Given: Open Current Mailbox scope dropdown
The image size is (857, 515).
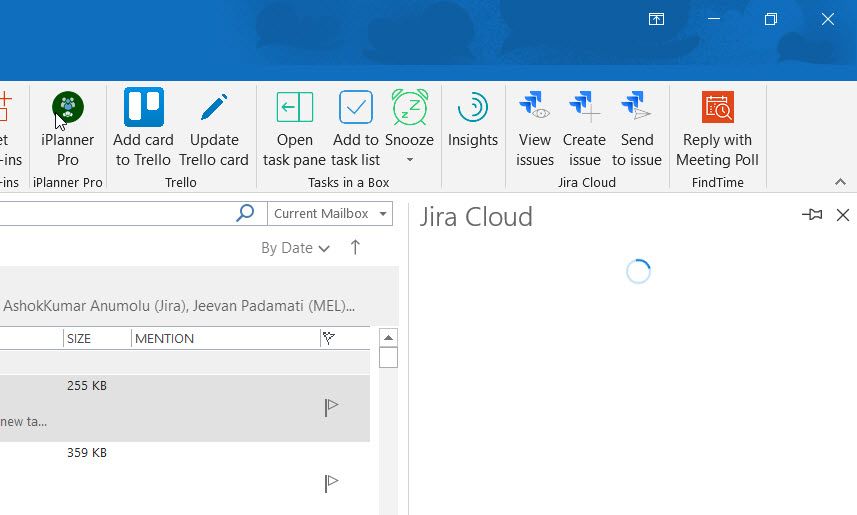Looking at the screenshot, I should 330,213.
